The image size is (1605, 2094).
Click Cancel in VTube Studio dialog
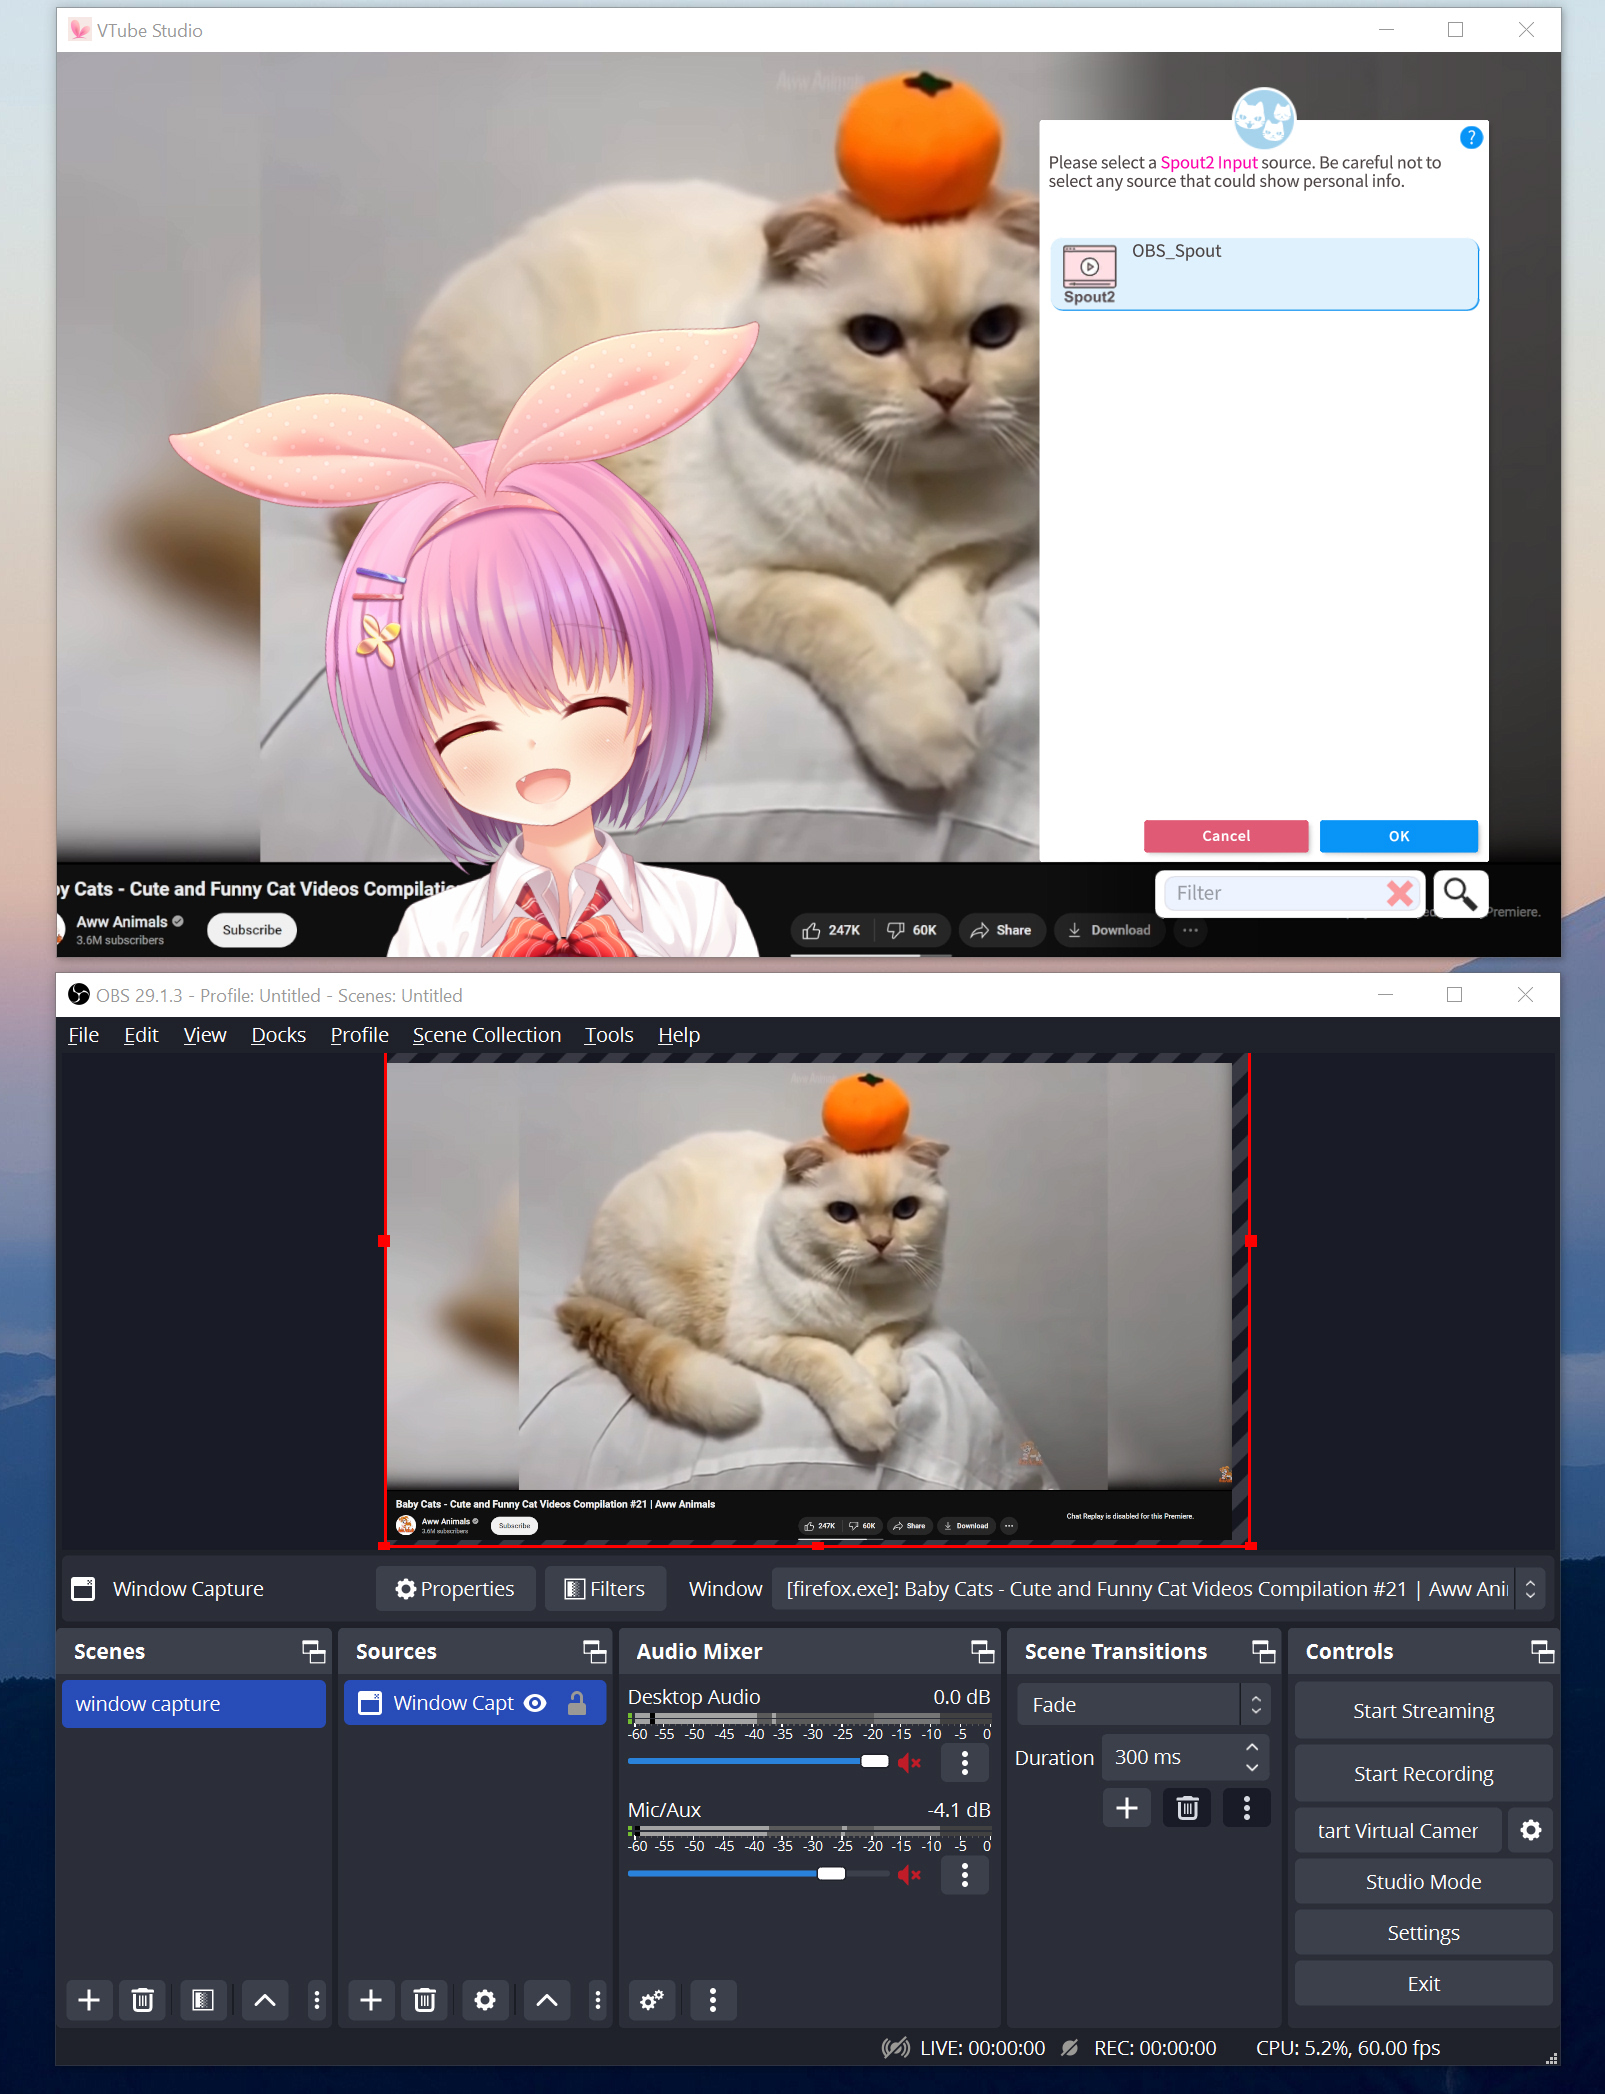click(x=1226, y=836)
